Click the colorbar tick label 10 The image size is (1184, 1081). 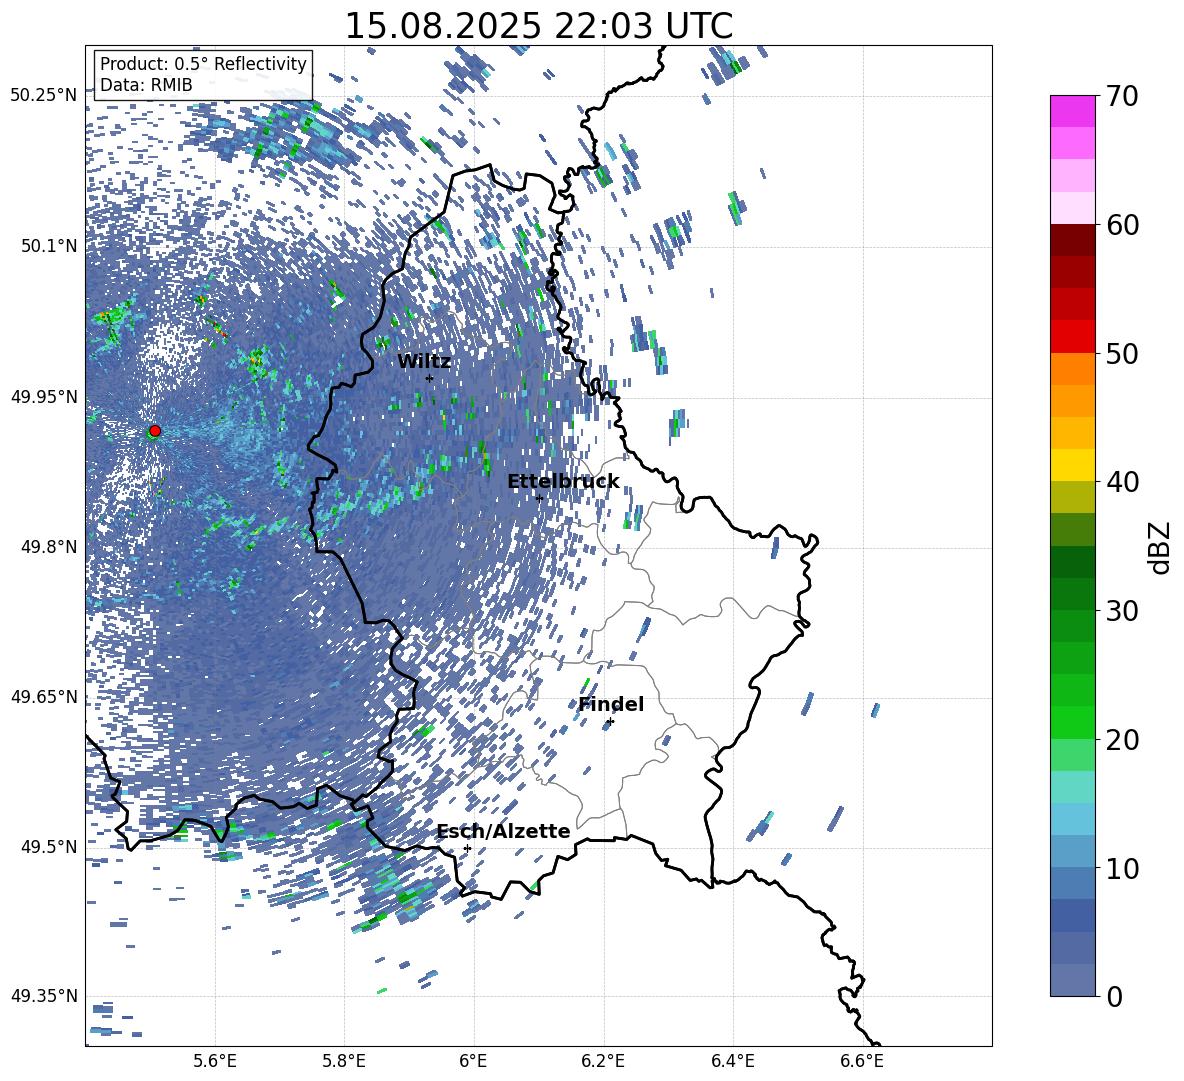(x=1122, y=867)
